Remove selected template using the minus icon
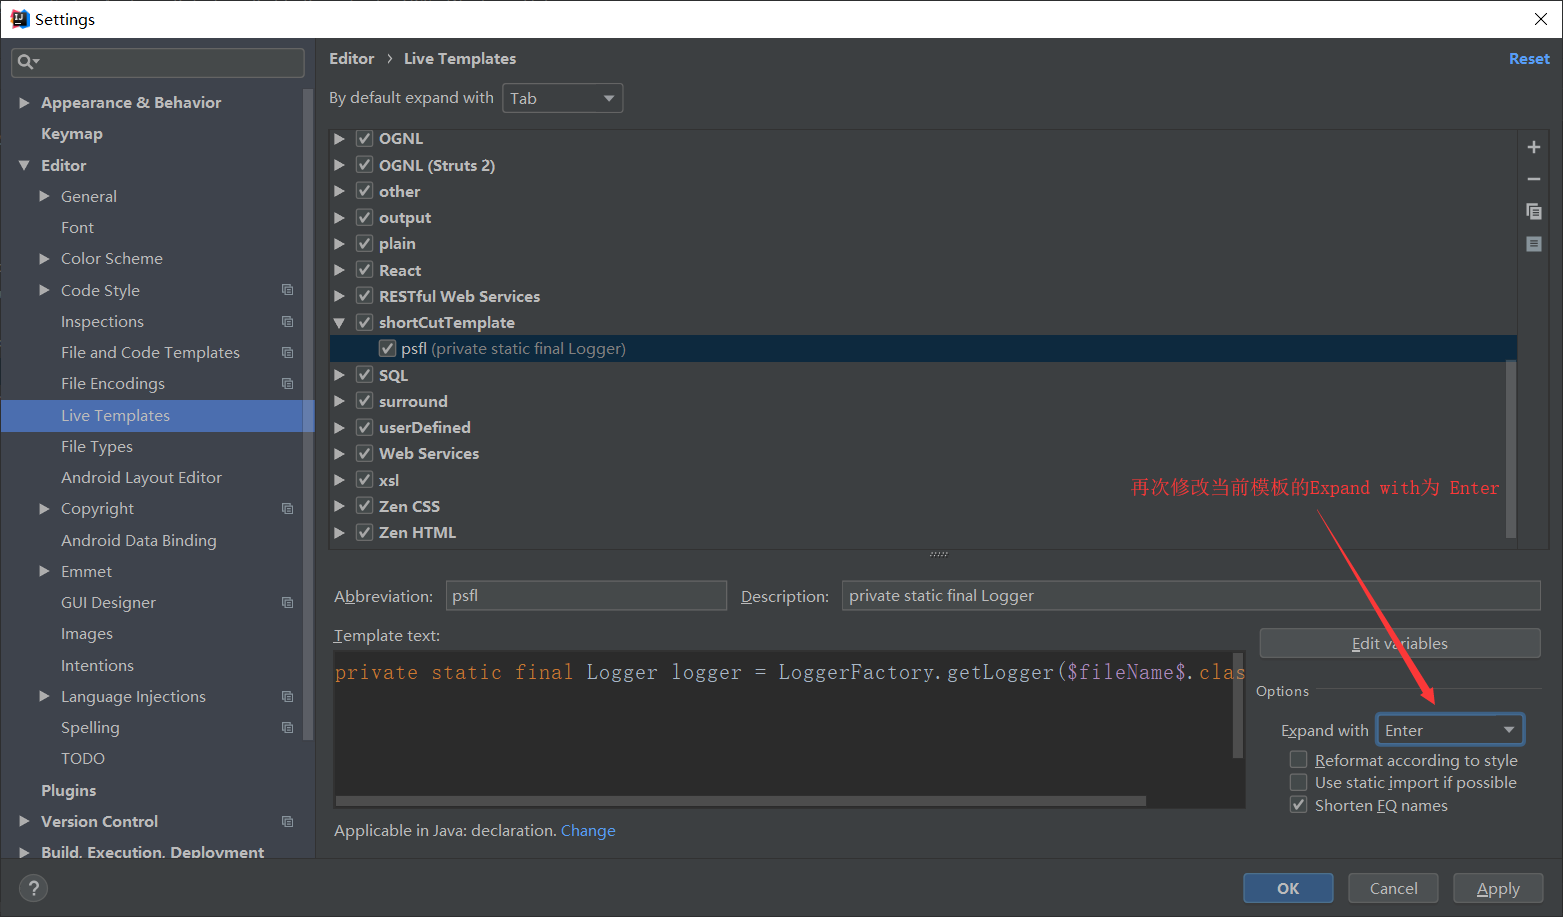Image resolution: width=1563 pixels, height=917 pixels. tap(1534, 179)
